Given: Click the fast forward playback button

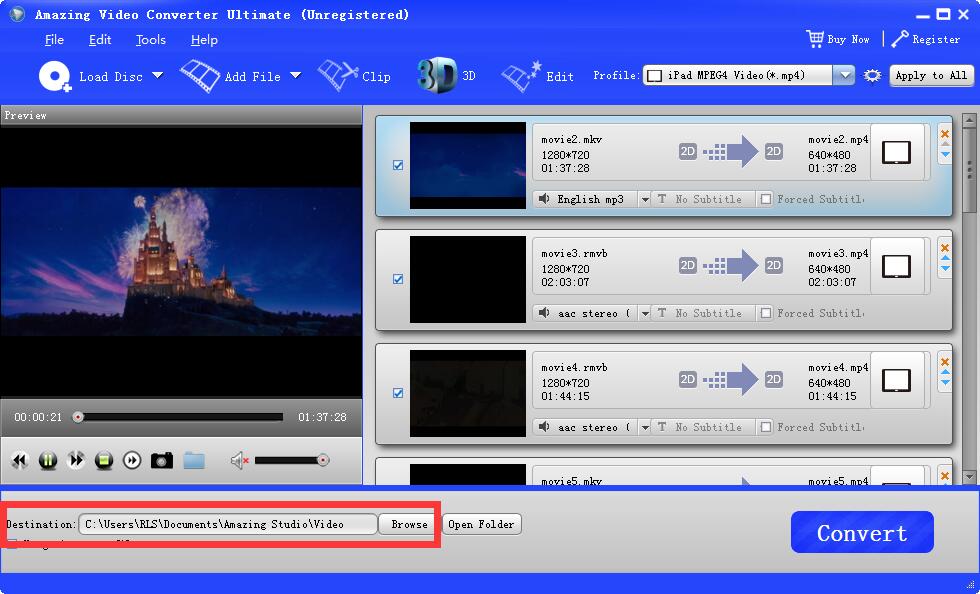Looking at the screenshot, I should tap(76, 461).
